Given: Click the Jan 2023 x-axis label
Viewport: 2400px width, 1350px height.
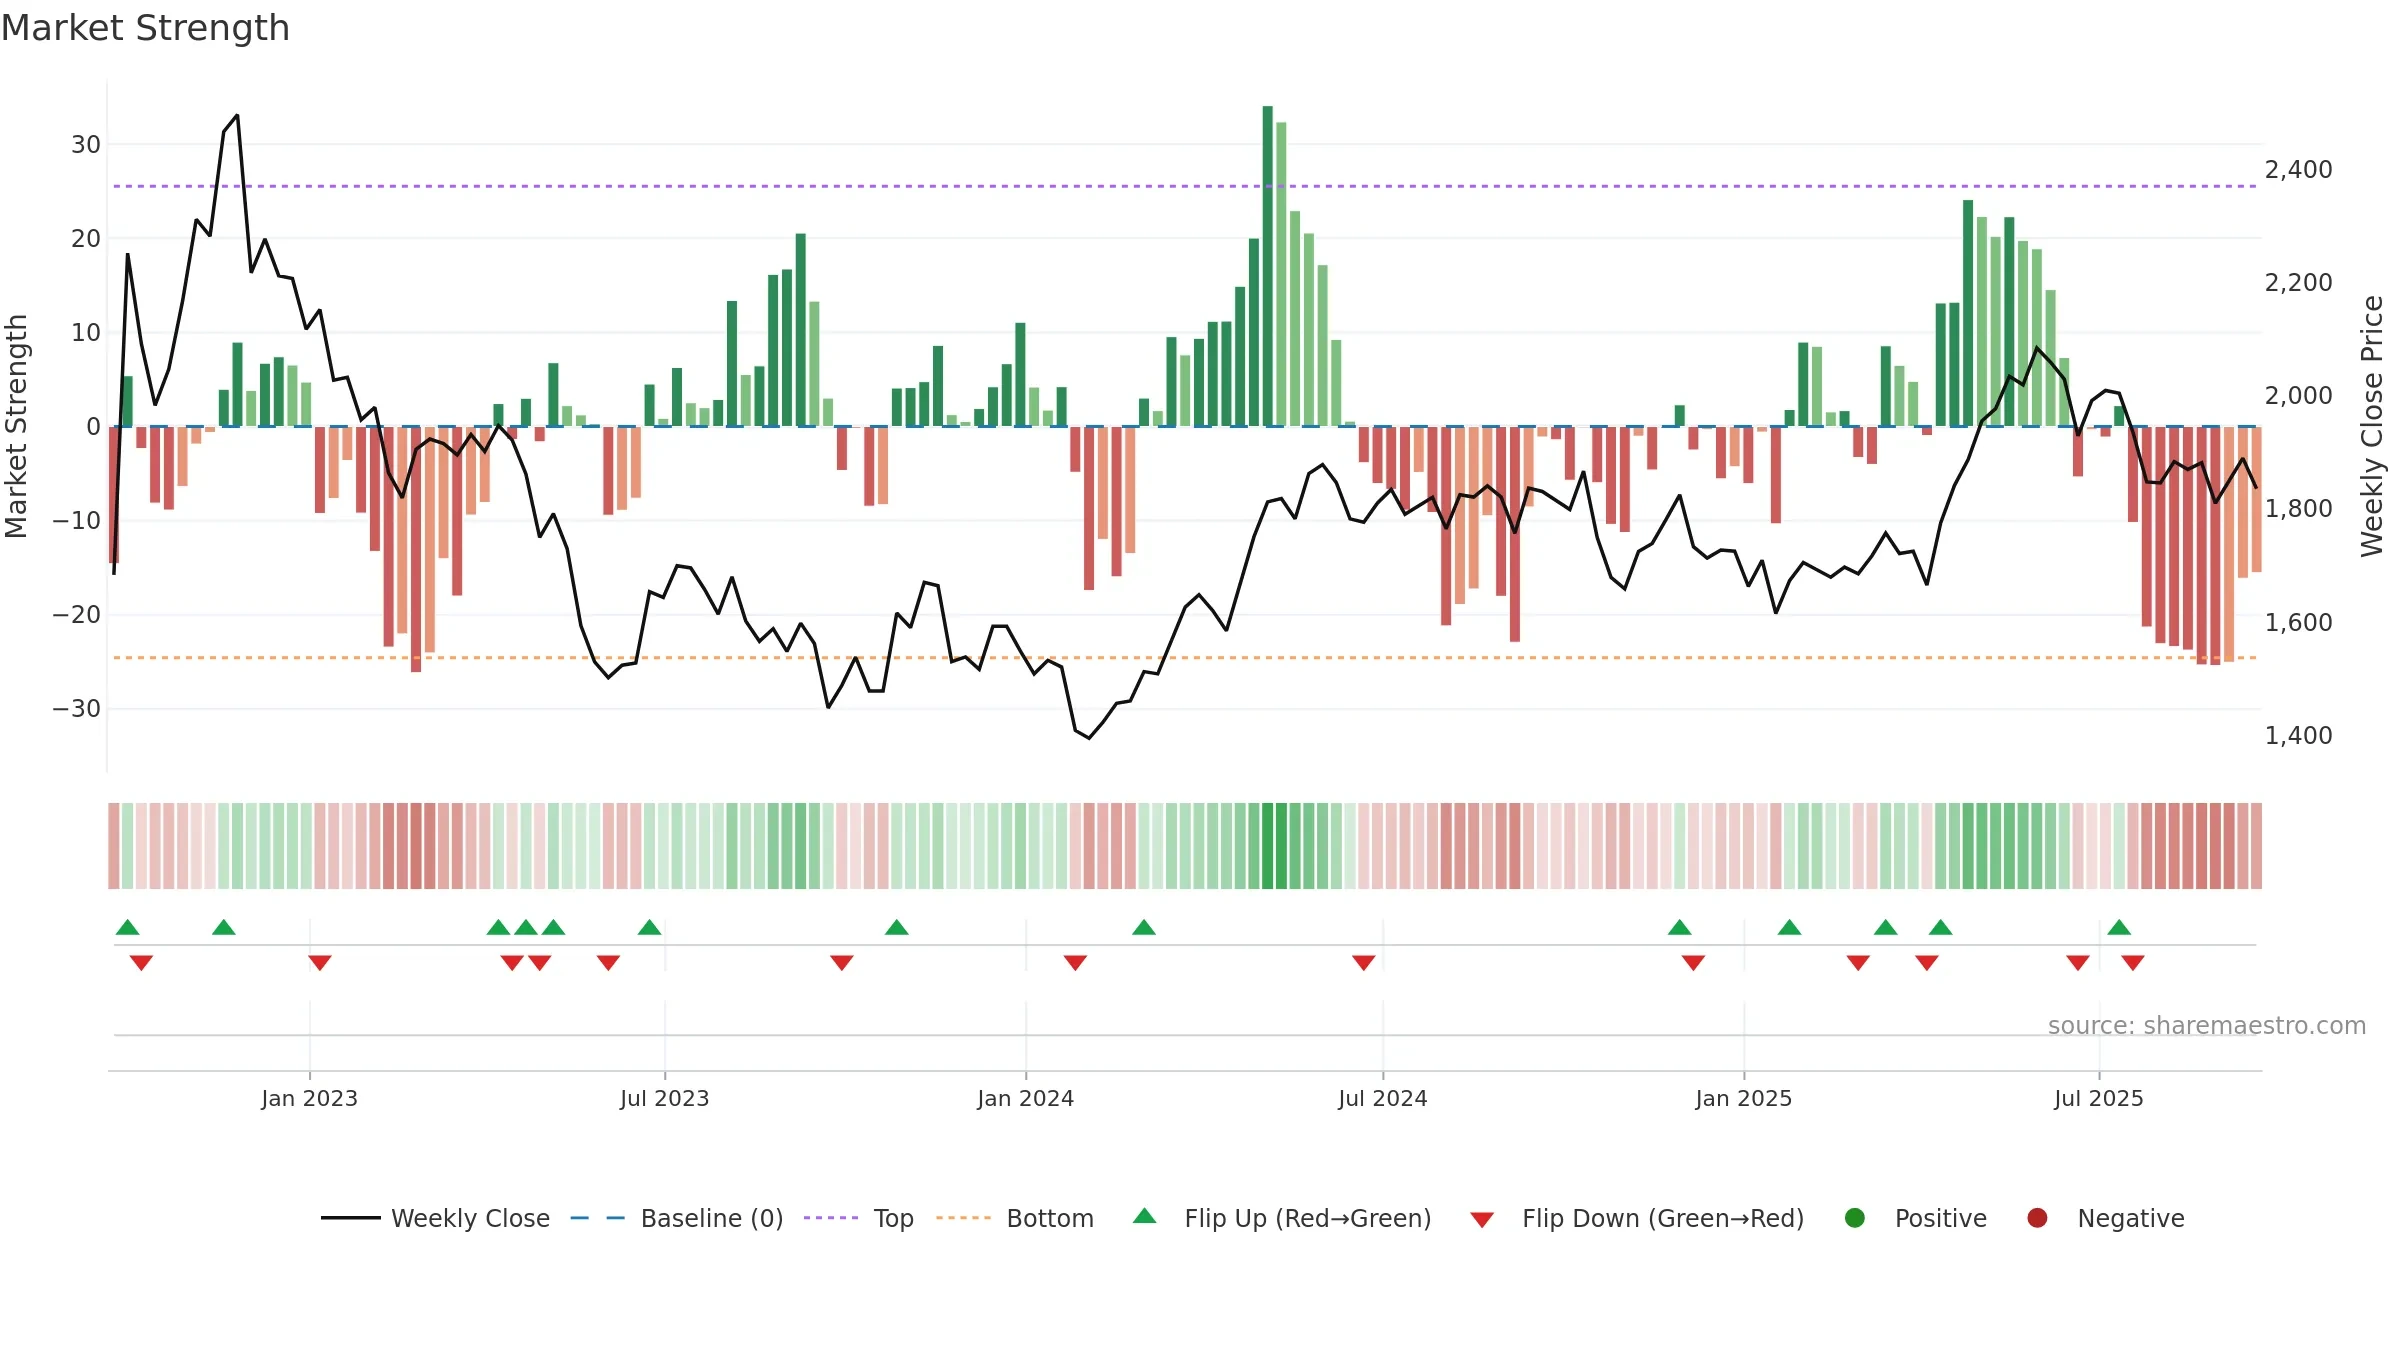Looking at the screenshot, I should point(310,1098).
